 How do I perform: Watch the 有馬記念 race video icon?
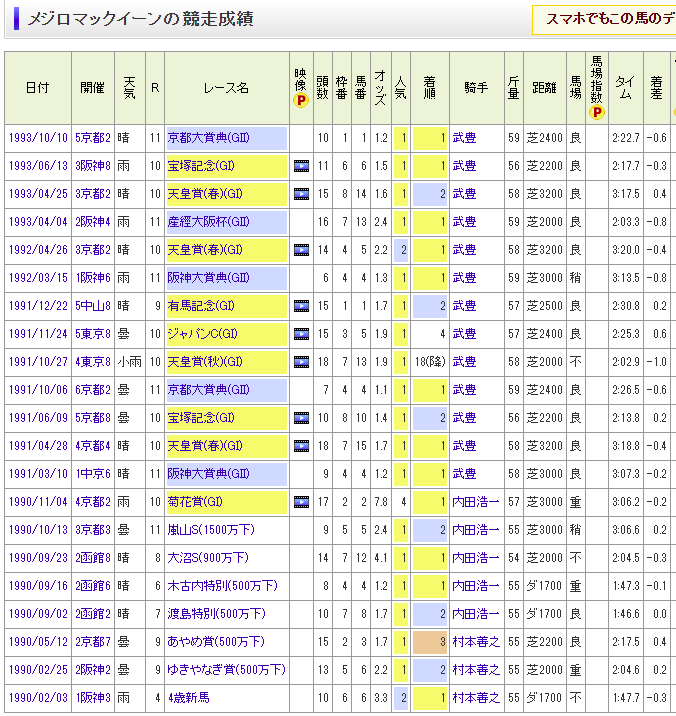click(300, 306)
